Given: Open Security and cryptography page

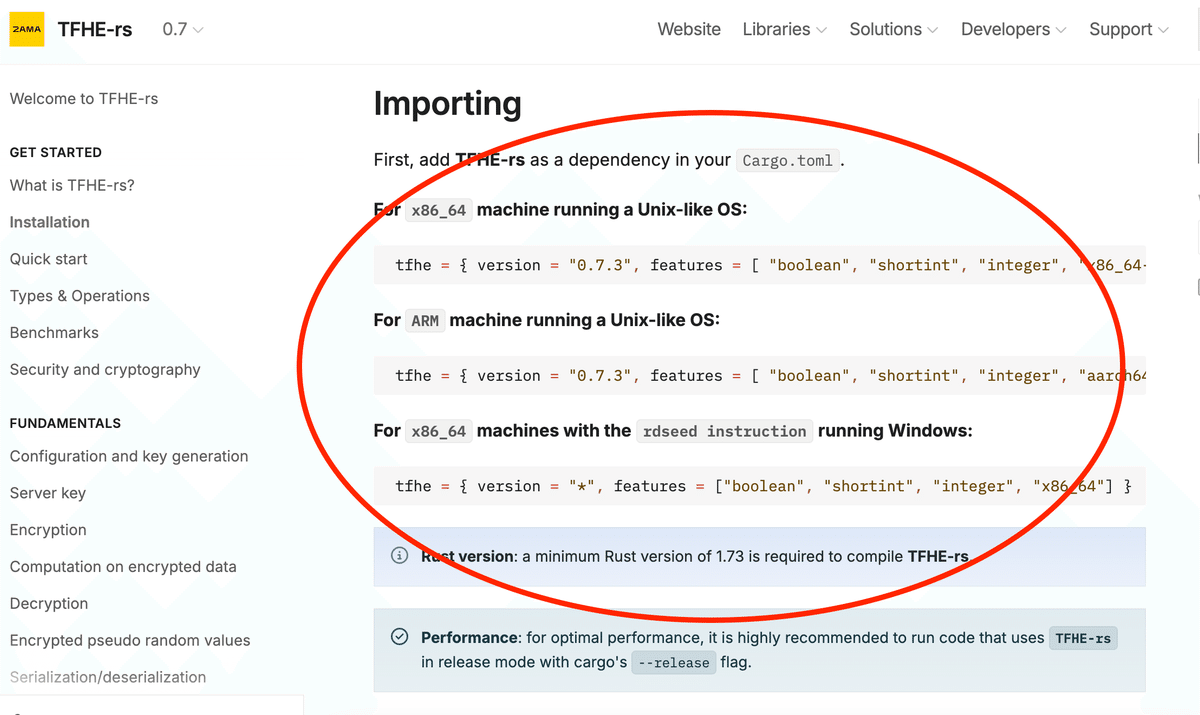Looking at the screenshot, I should click(105, 370).
